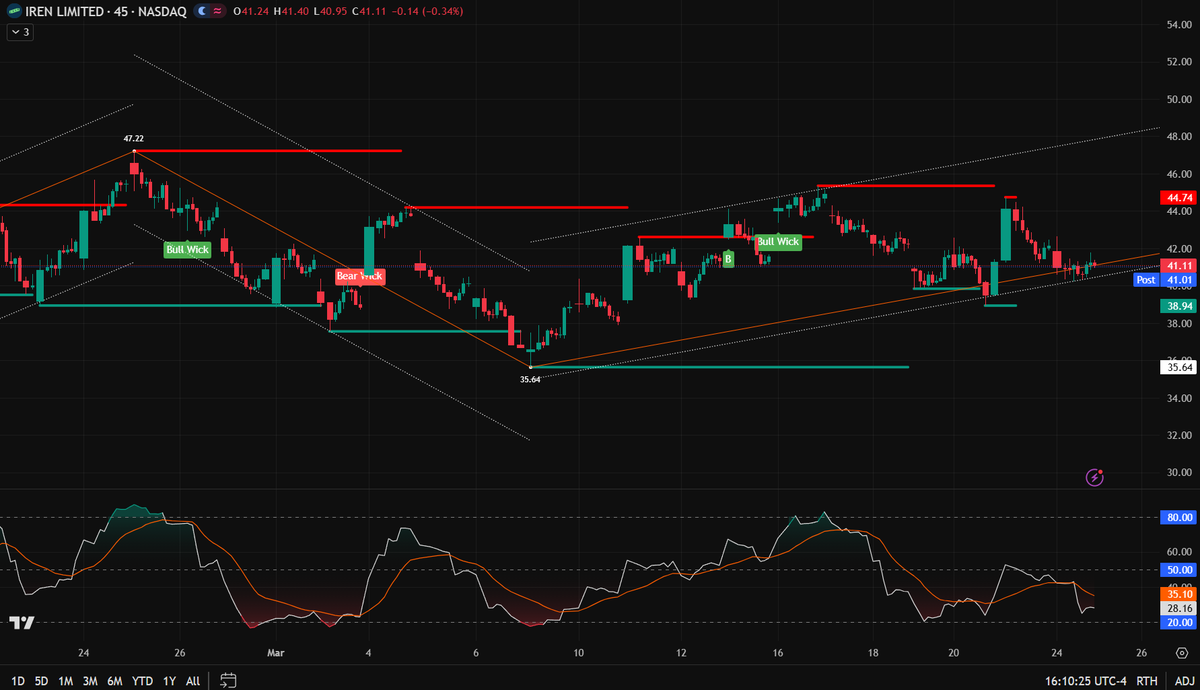The height and width of the screenshot is (690, 1200).
Task: Select the 5D time range
Action: click(x=41, y=681)
